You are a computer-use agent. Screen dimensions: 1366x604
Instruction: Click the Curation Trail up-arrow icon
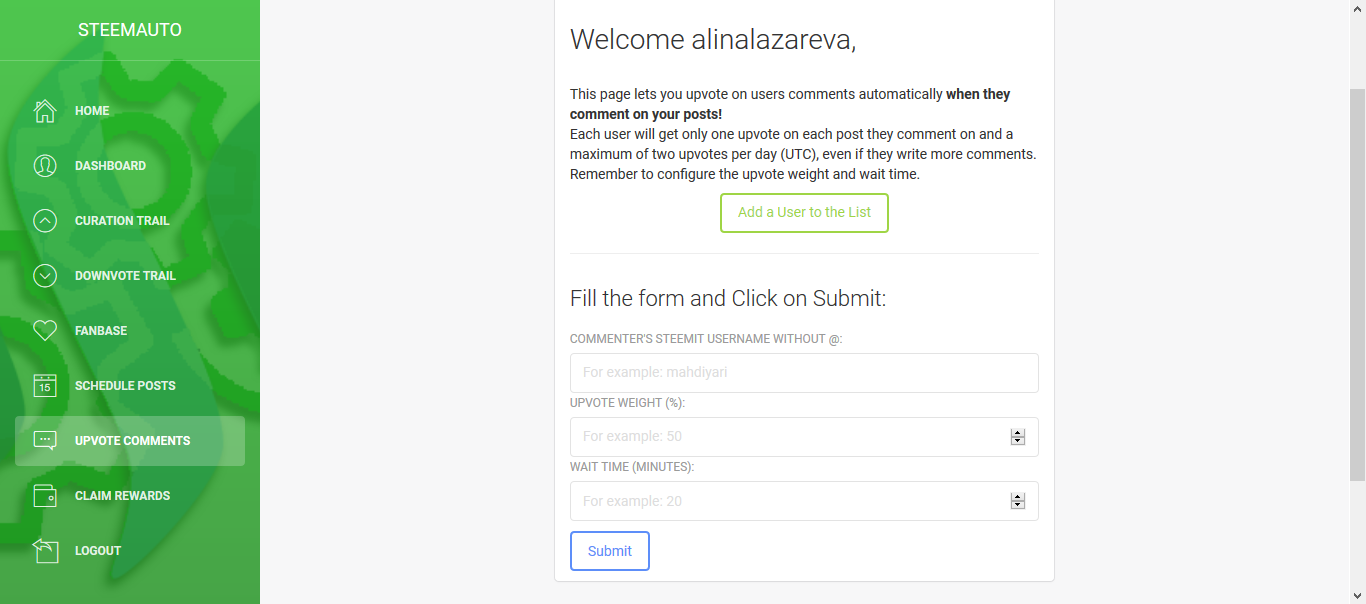[45, 221]
